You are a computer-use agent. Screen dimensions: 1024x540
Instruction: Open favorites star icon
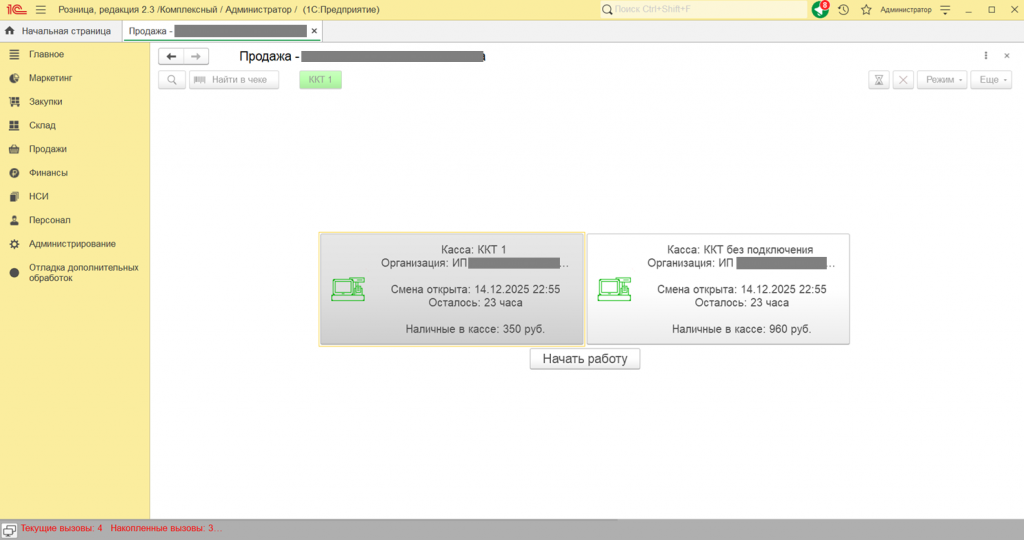coord(866,10)
